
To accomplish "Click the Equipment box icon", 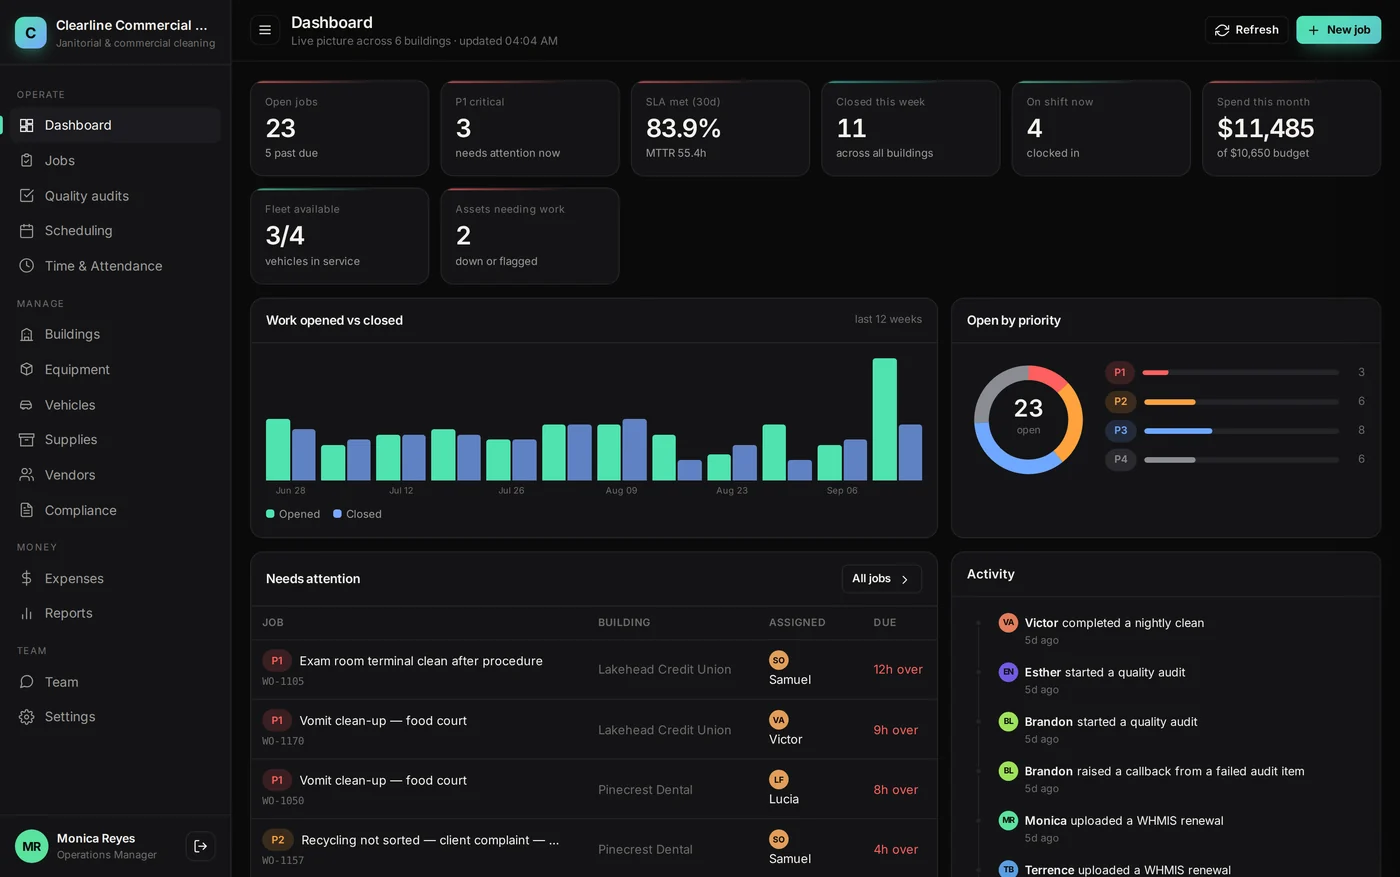I will 27,370.
